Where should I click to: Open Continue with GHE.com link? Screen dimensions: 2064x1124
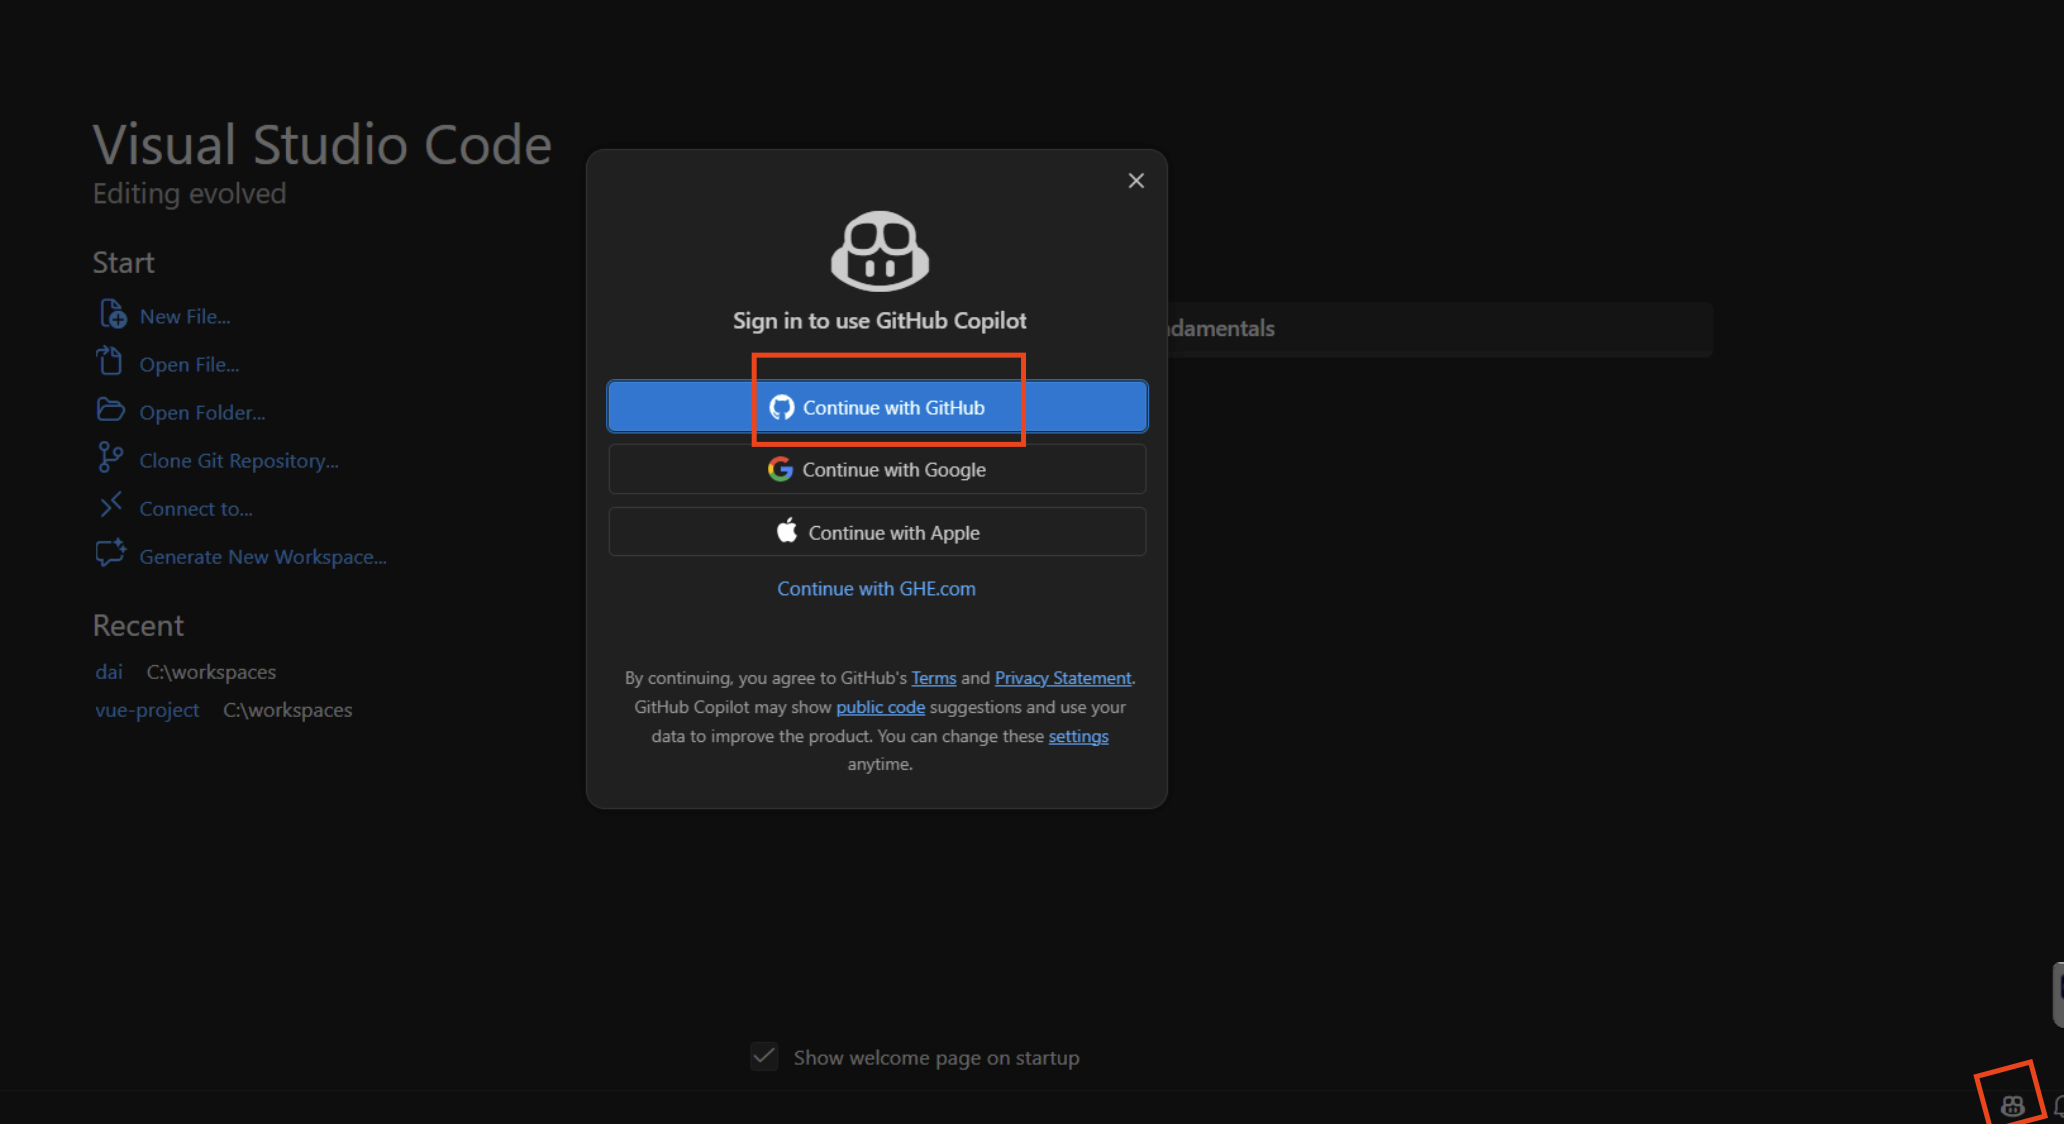tap(876, 589)
